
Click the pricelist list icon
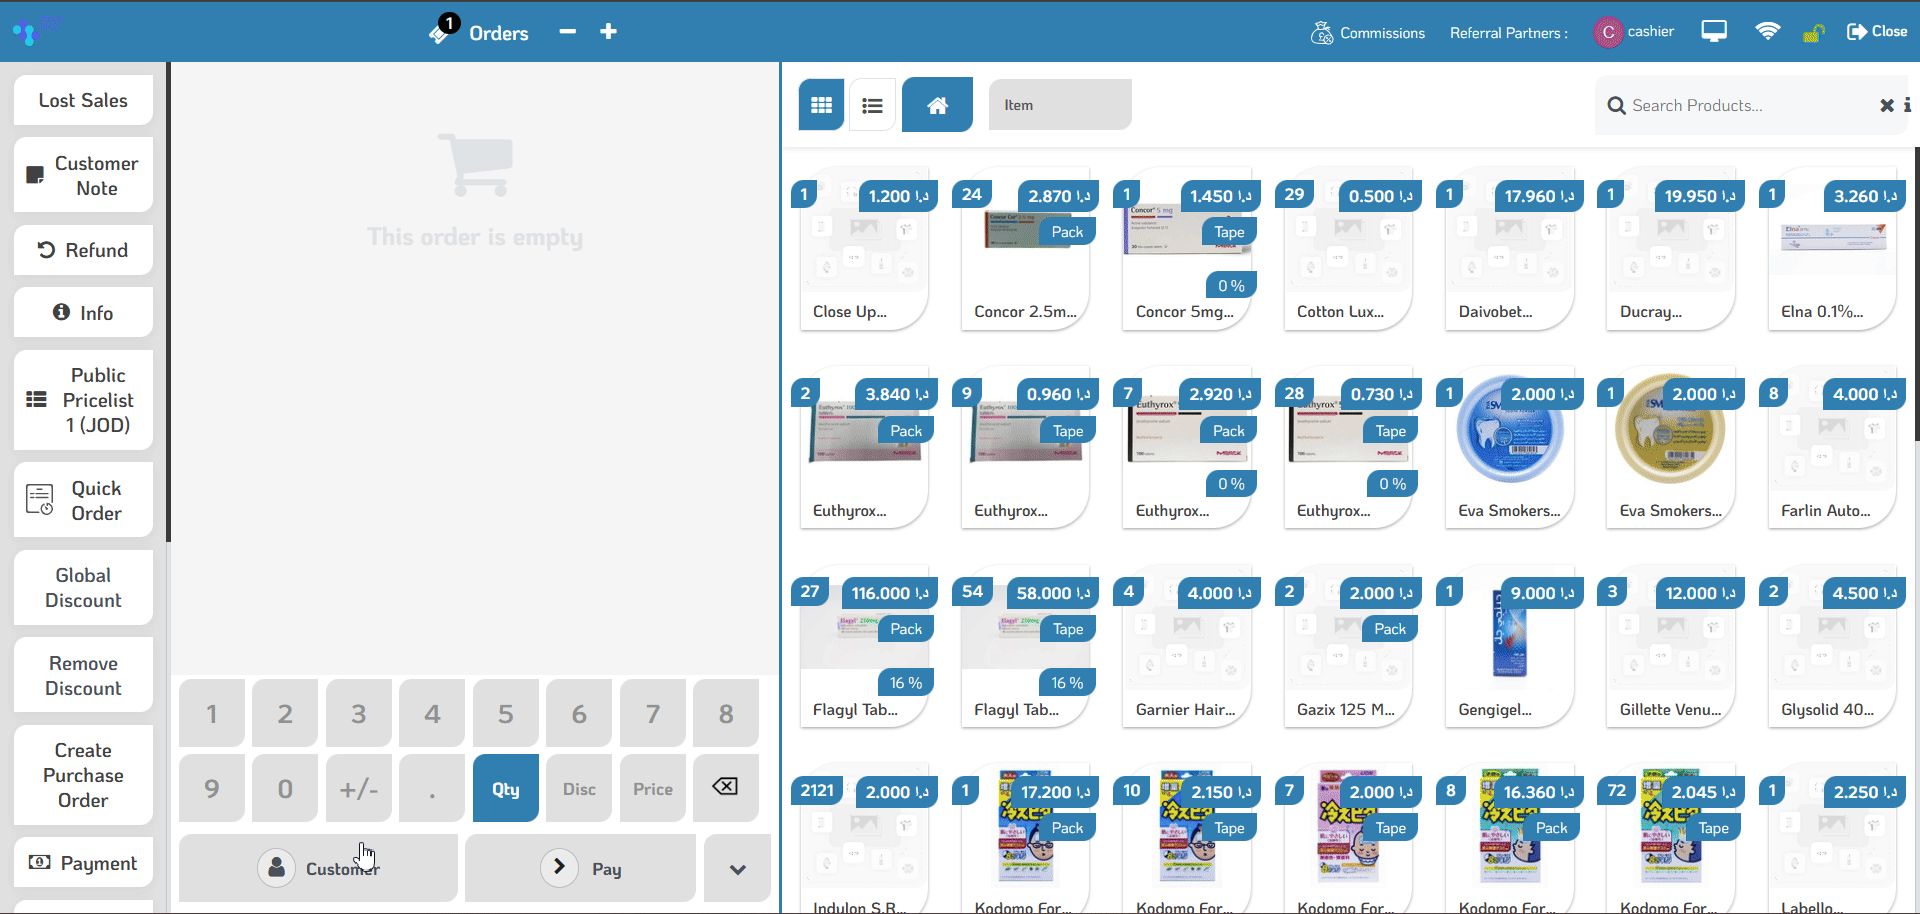(x=36, y=399)
